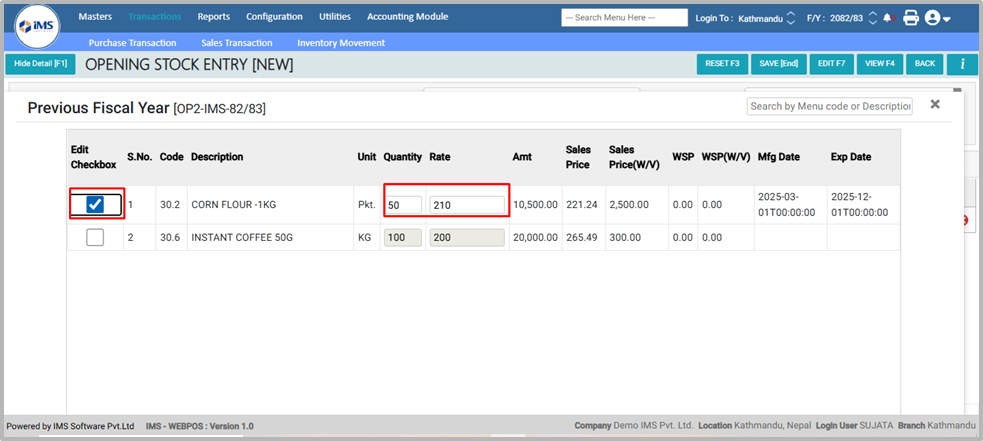Open the Accounting Module menu
The width and height of the screenshot is (983, 441).
(407, 17)
